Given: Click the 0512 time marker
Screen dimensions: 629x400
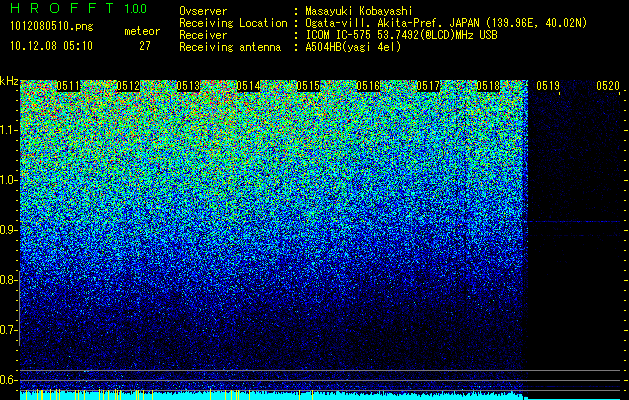Looking at the screenshot, I should (x=128, y=86).
